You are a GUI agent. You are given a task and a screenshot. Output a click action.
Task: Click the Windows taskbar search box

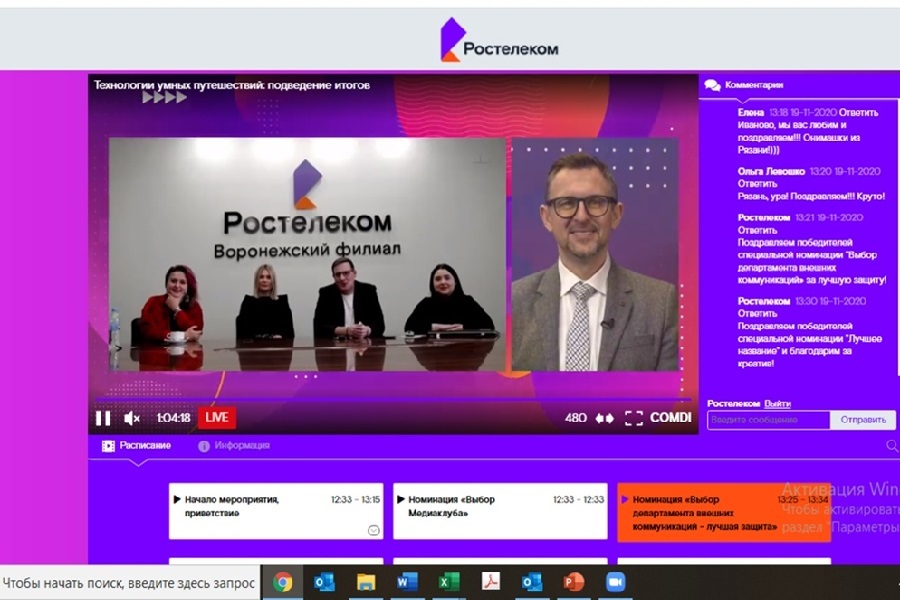[130, 583]
